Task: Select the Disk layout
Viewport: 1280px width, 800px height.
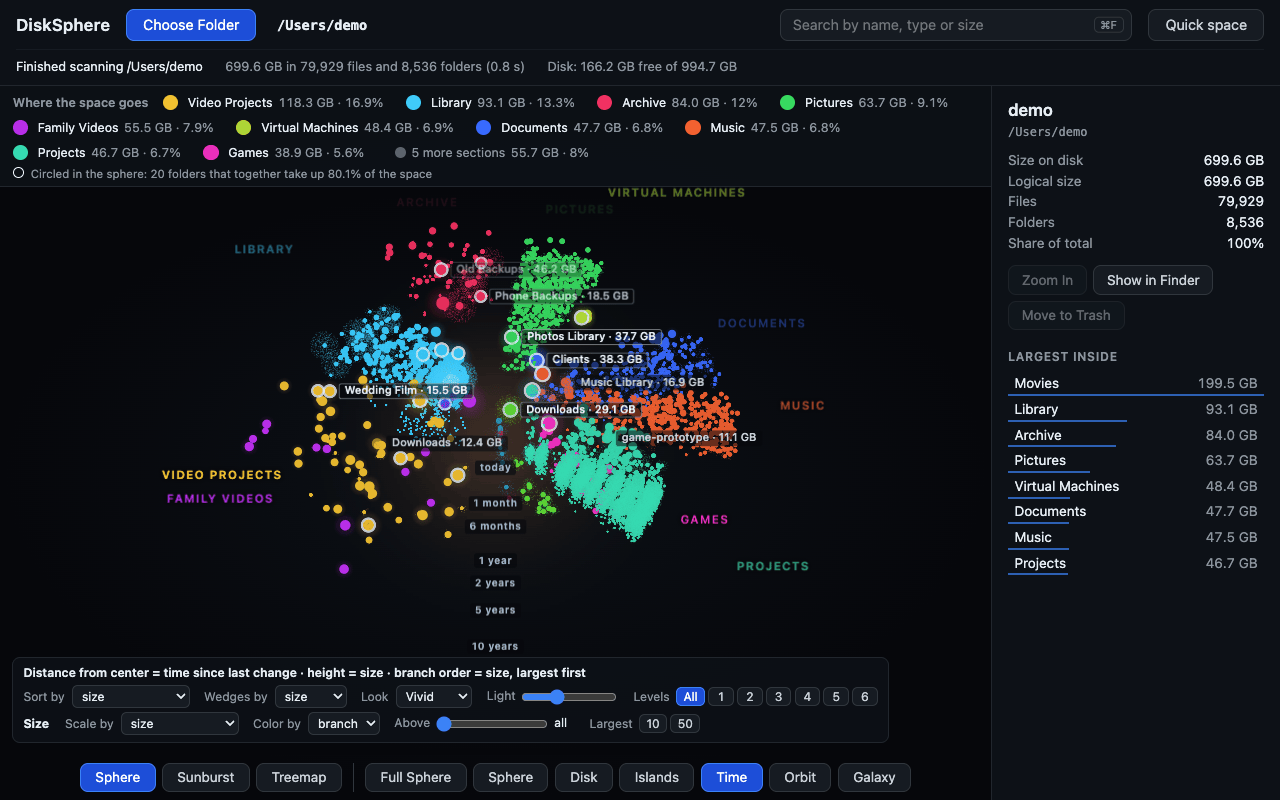Action: (584, 777)
